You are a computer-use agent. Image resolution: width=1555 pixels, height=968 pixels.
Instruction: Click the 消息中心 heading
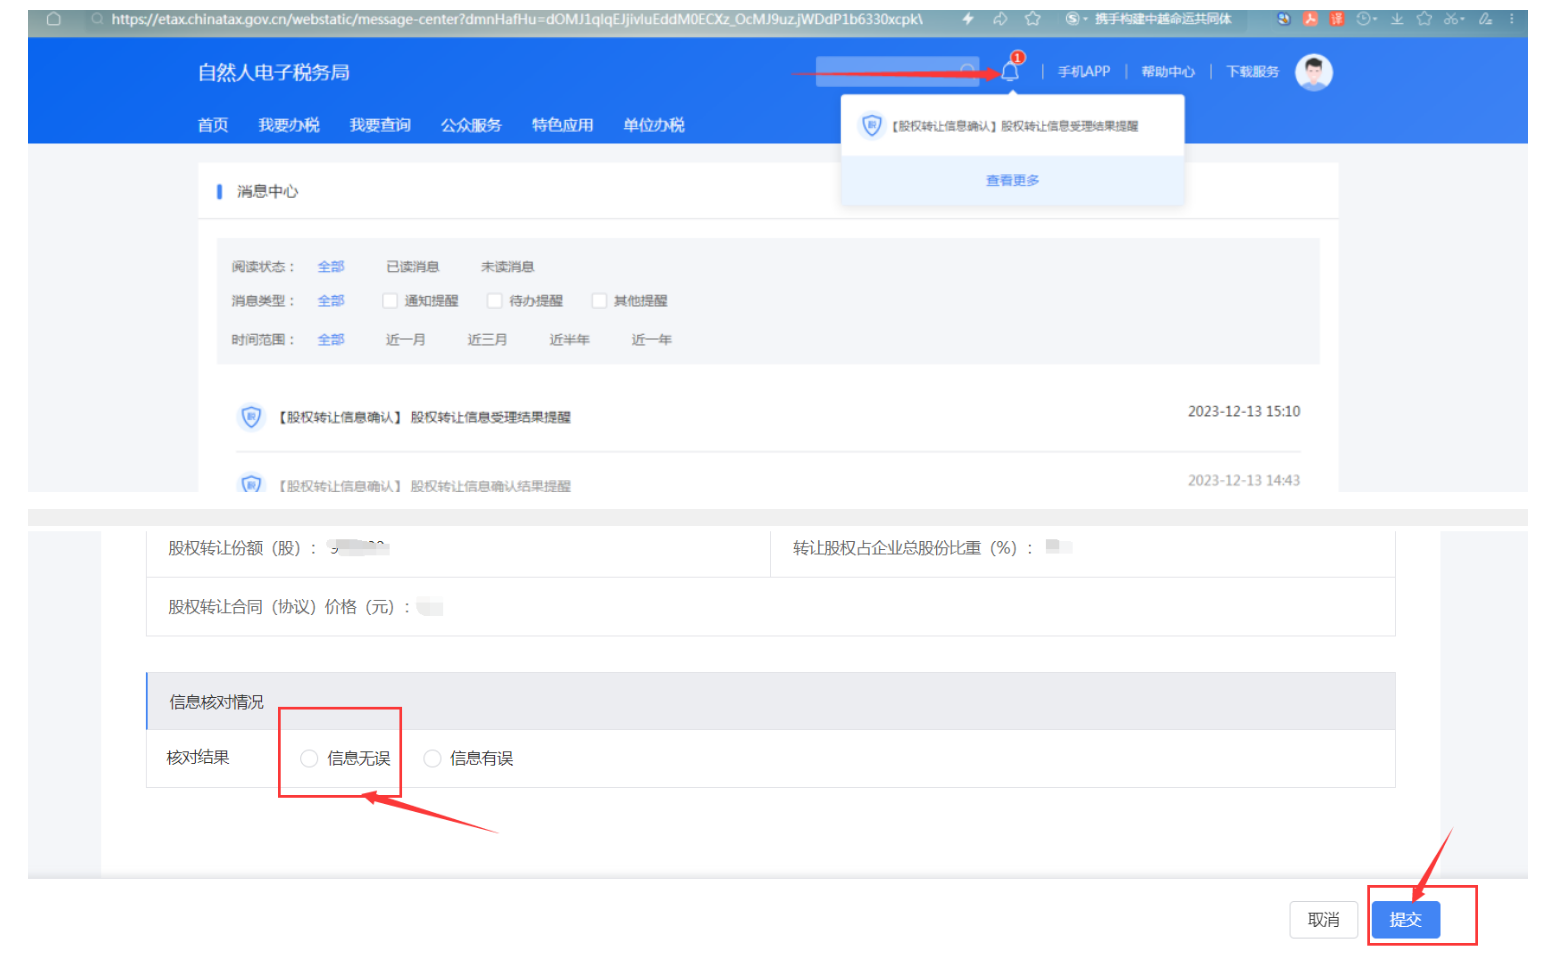coord(267,191)
